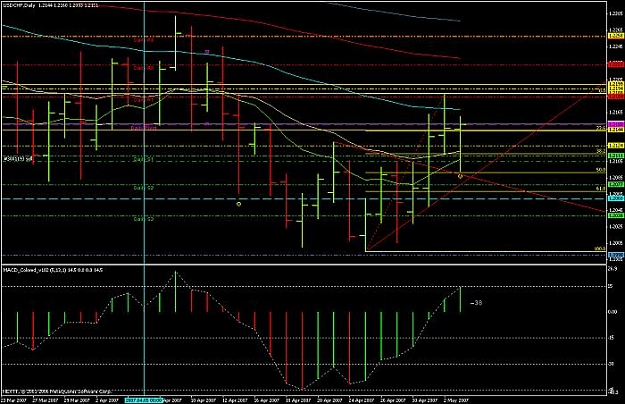Viewport: 625px width, 404px height.
Task: Select the circle marker at latest bar's low
Action: point(460,176)
